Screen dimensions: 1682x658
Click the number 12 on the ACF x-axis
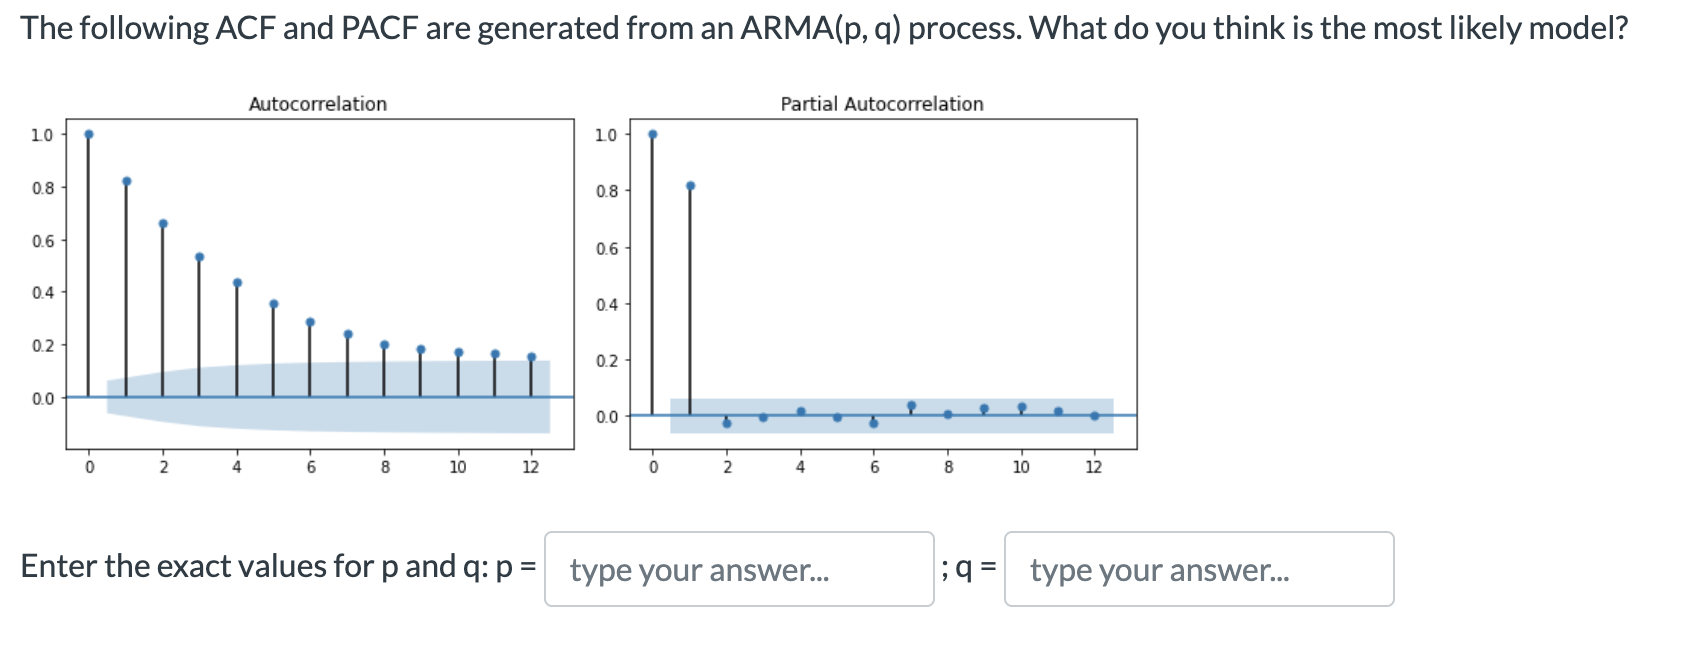pos(531,466)
